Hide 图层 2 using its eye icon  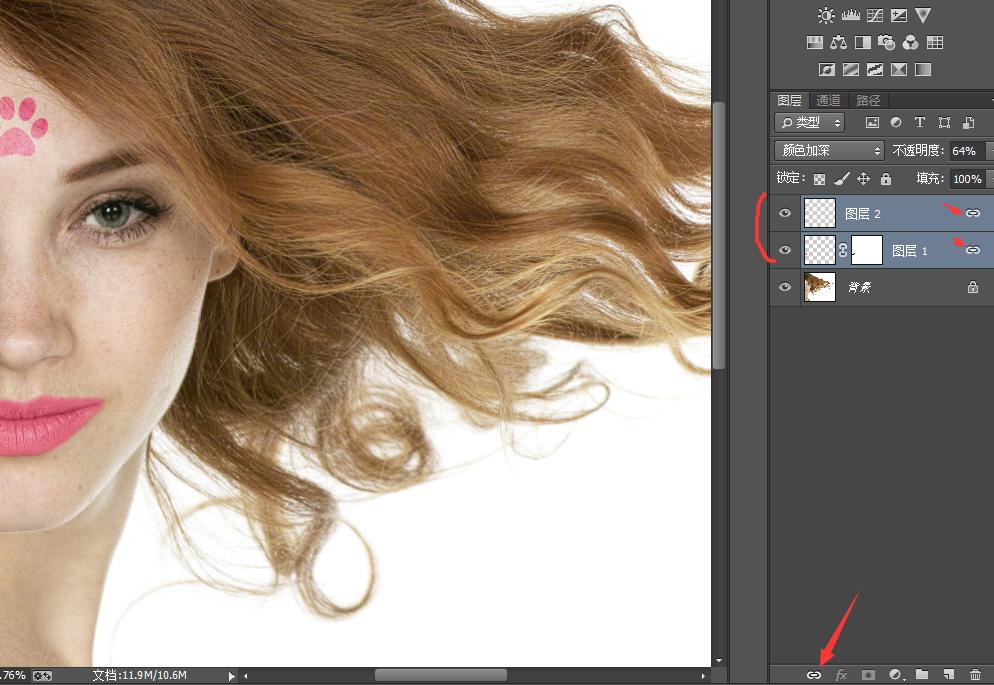tap(785, 213)
